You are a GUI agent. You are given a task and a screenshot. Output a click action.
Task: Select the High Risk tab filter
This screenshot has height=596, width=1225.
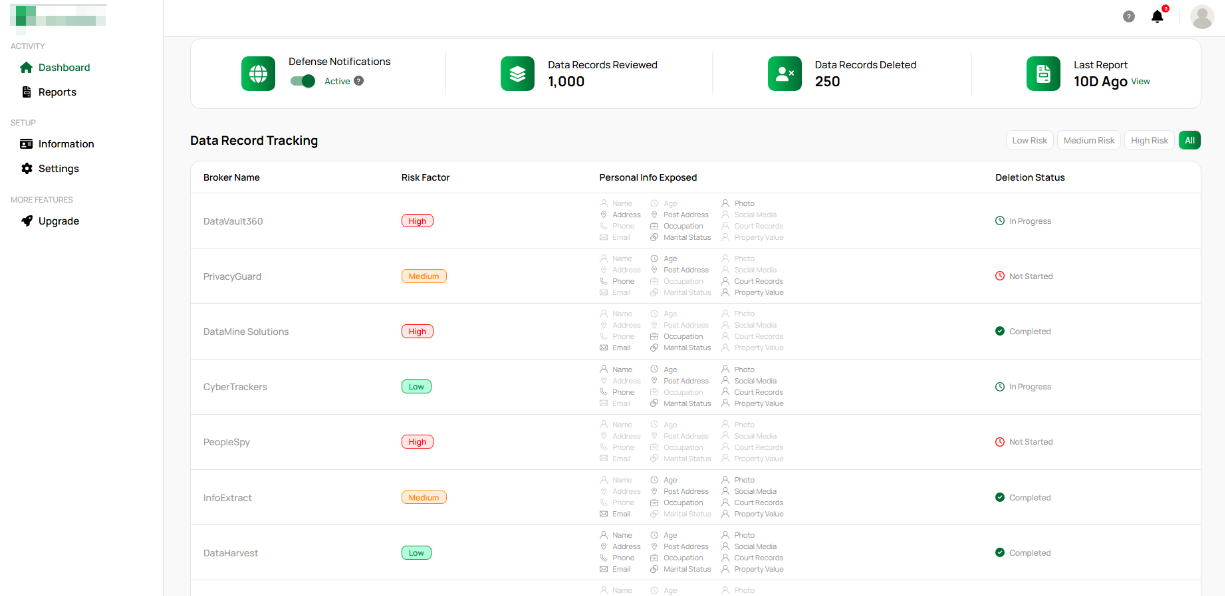click(1149, 140)
